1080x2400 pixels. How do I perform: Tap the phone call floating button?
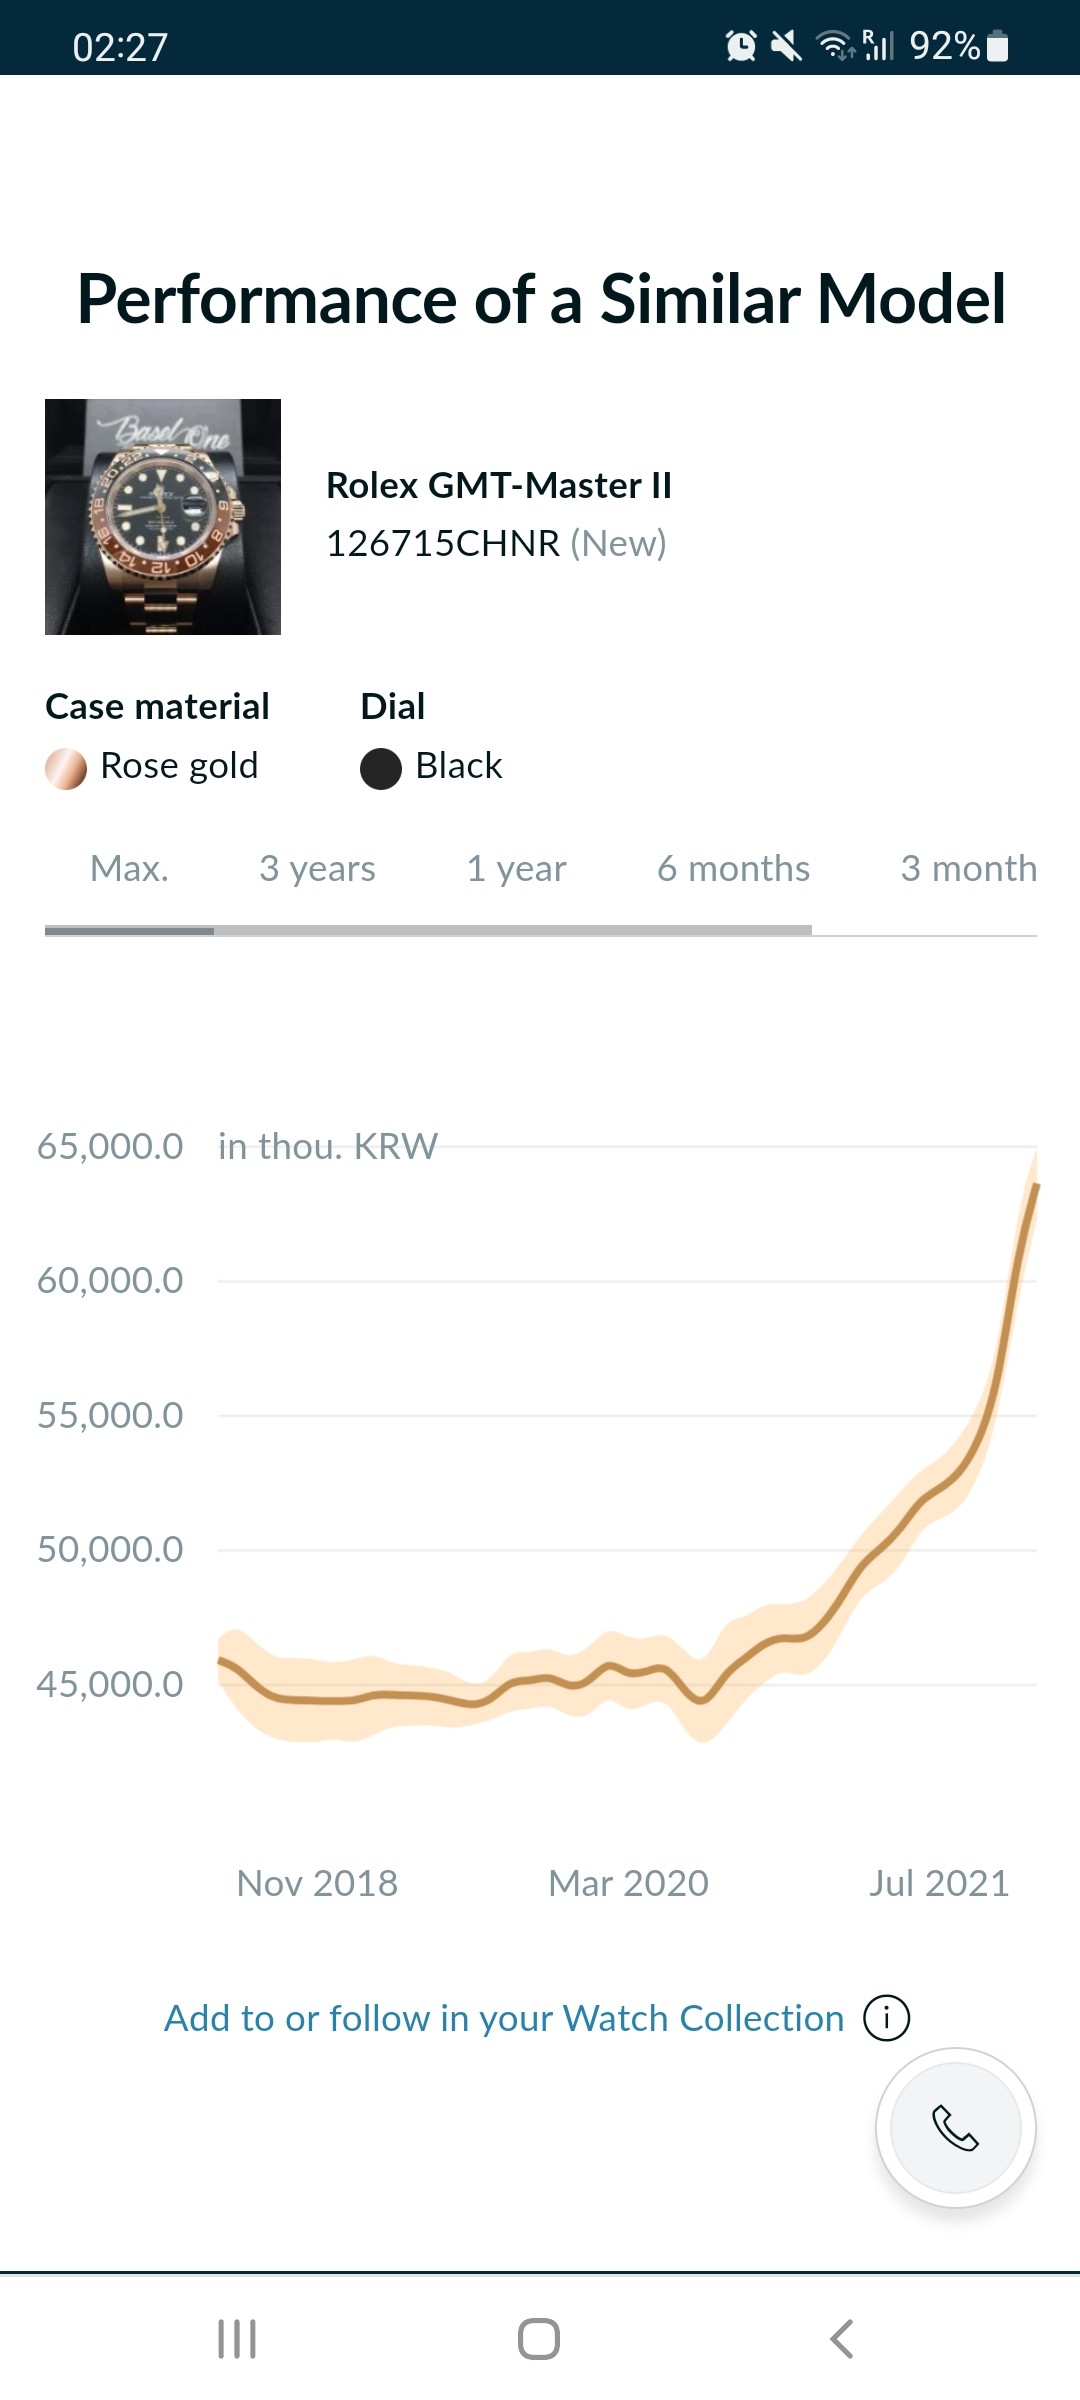tap(955, 2127)
